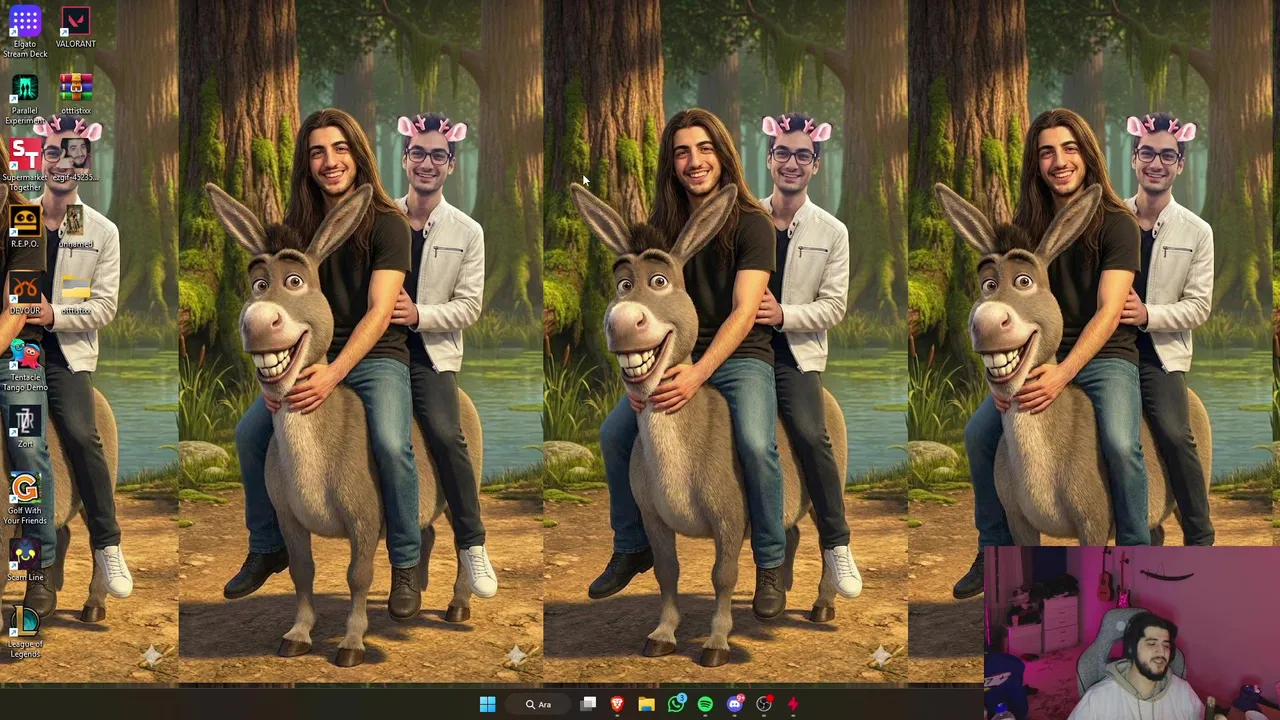Select the unnamed image file icon

pyautogui.click(x=76, y=227)
